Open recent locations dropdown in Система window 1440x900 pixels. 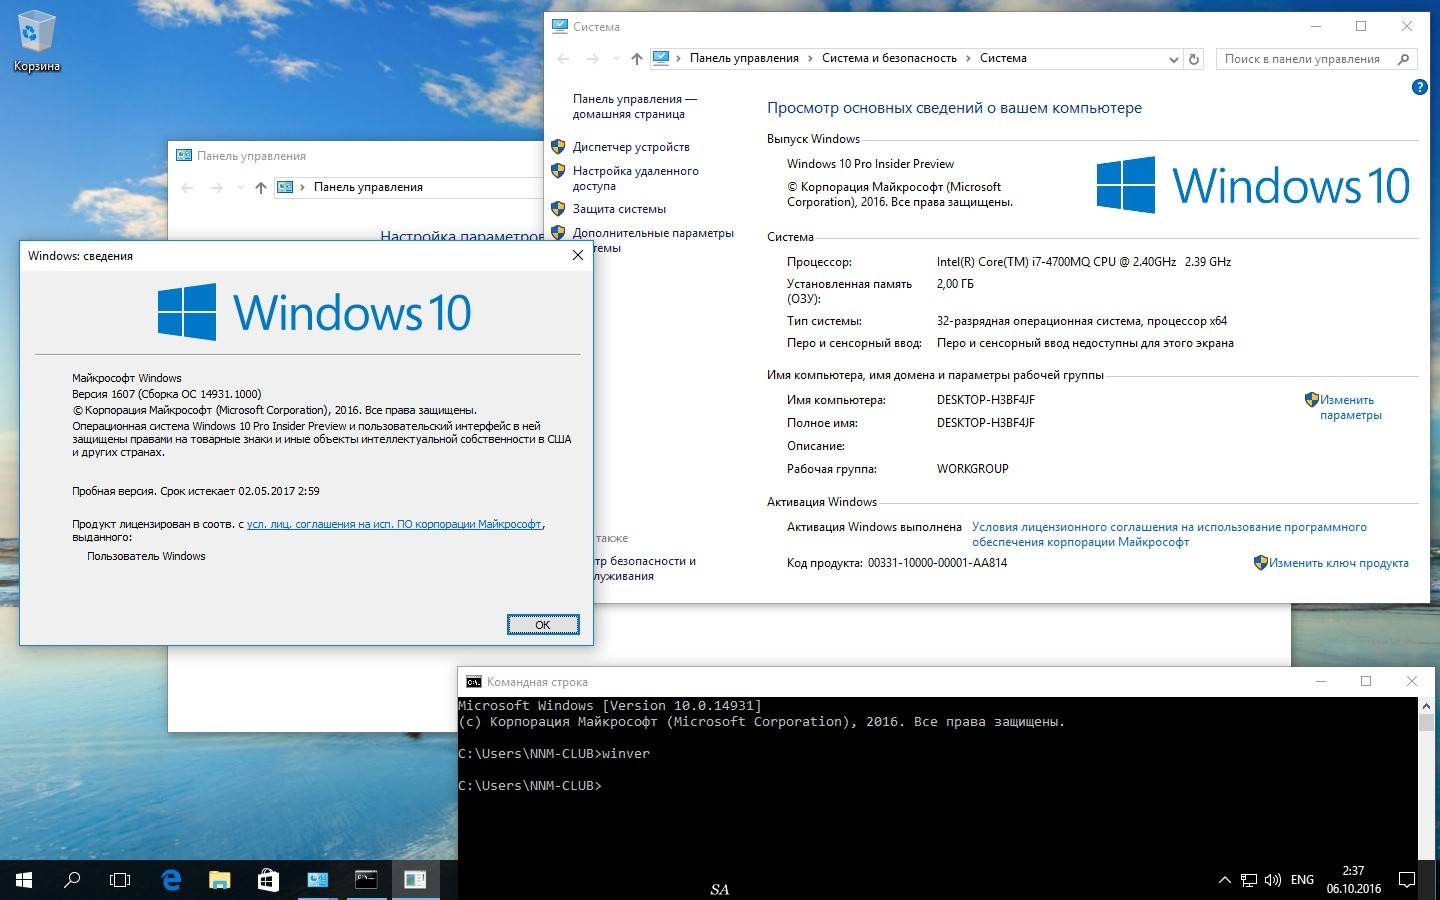click(616, 59)
